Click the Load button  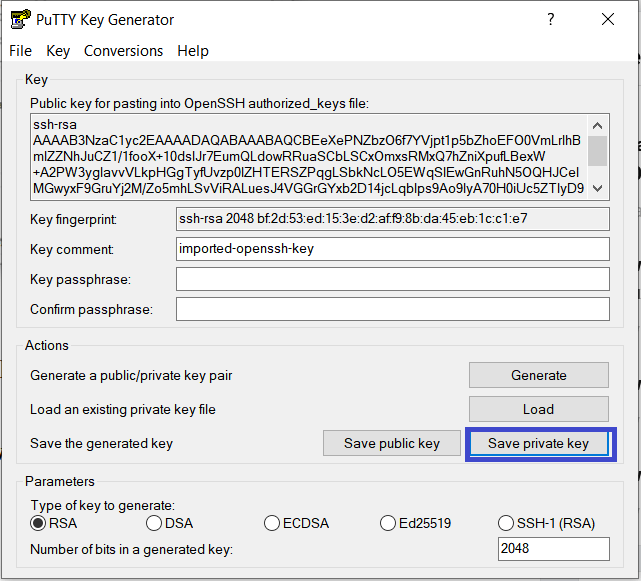[x=539, y=409]
